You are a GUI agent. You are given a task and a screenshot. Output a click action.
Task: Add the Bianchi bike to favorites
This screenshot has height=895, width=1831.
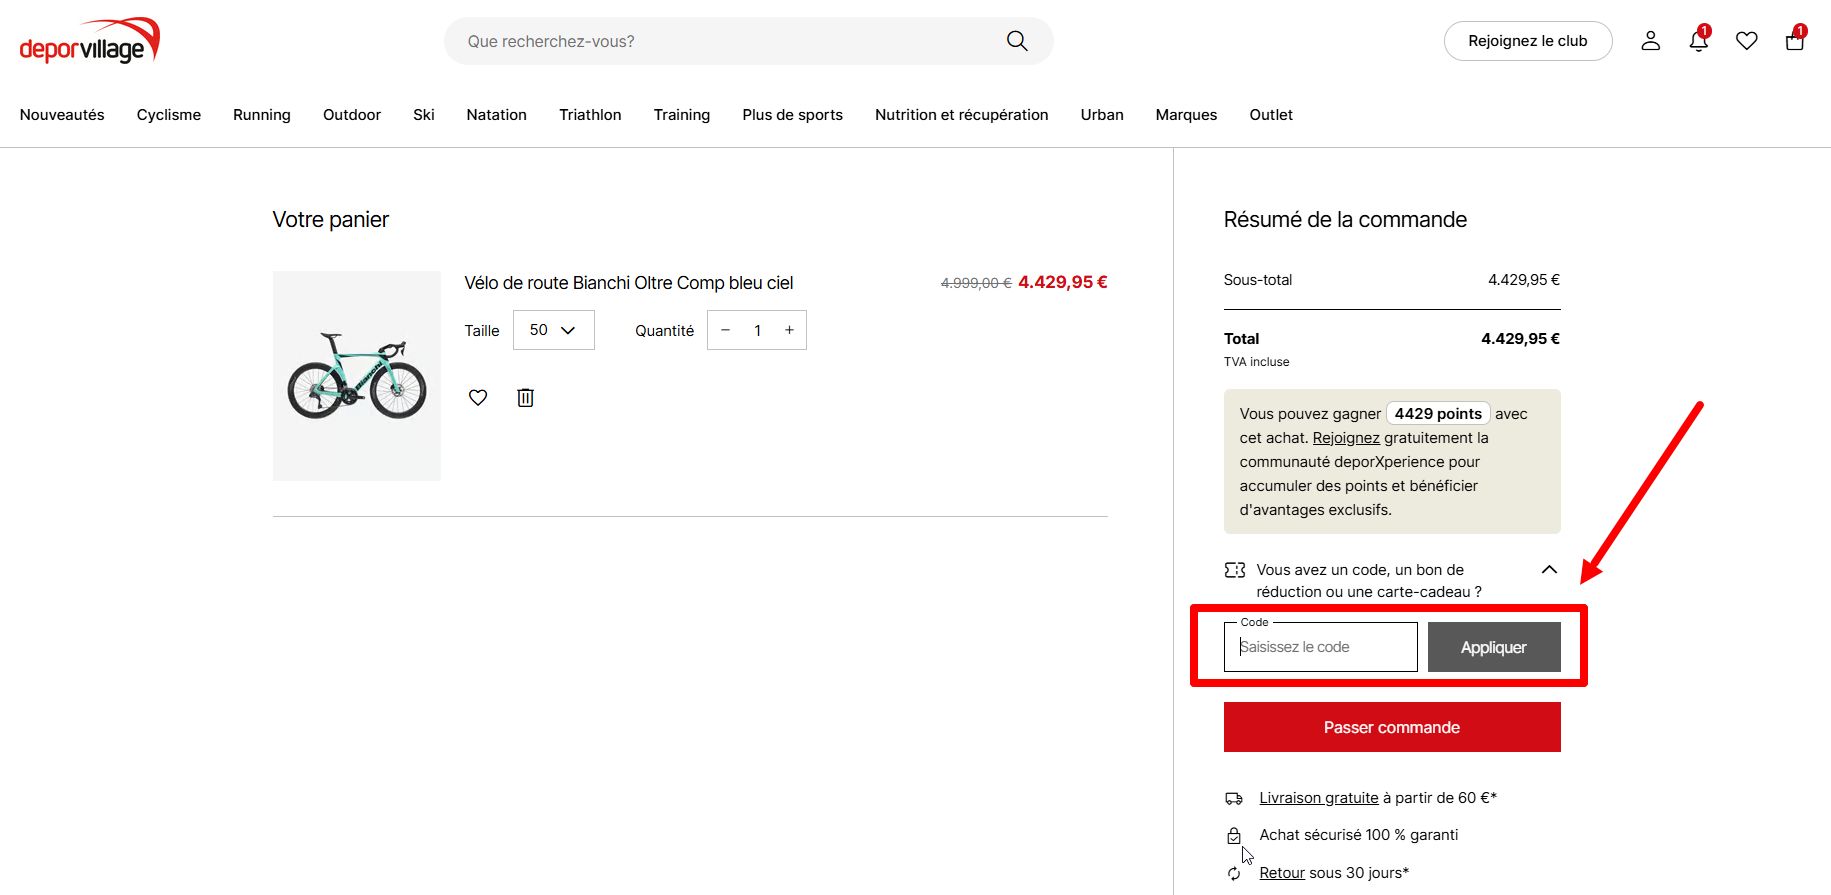click(x=478, y=398)
